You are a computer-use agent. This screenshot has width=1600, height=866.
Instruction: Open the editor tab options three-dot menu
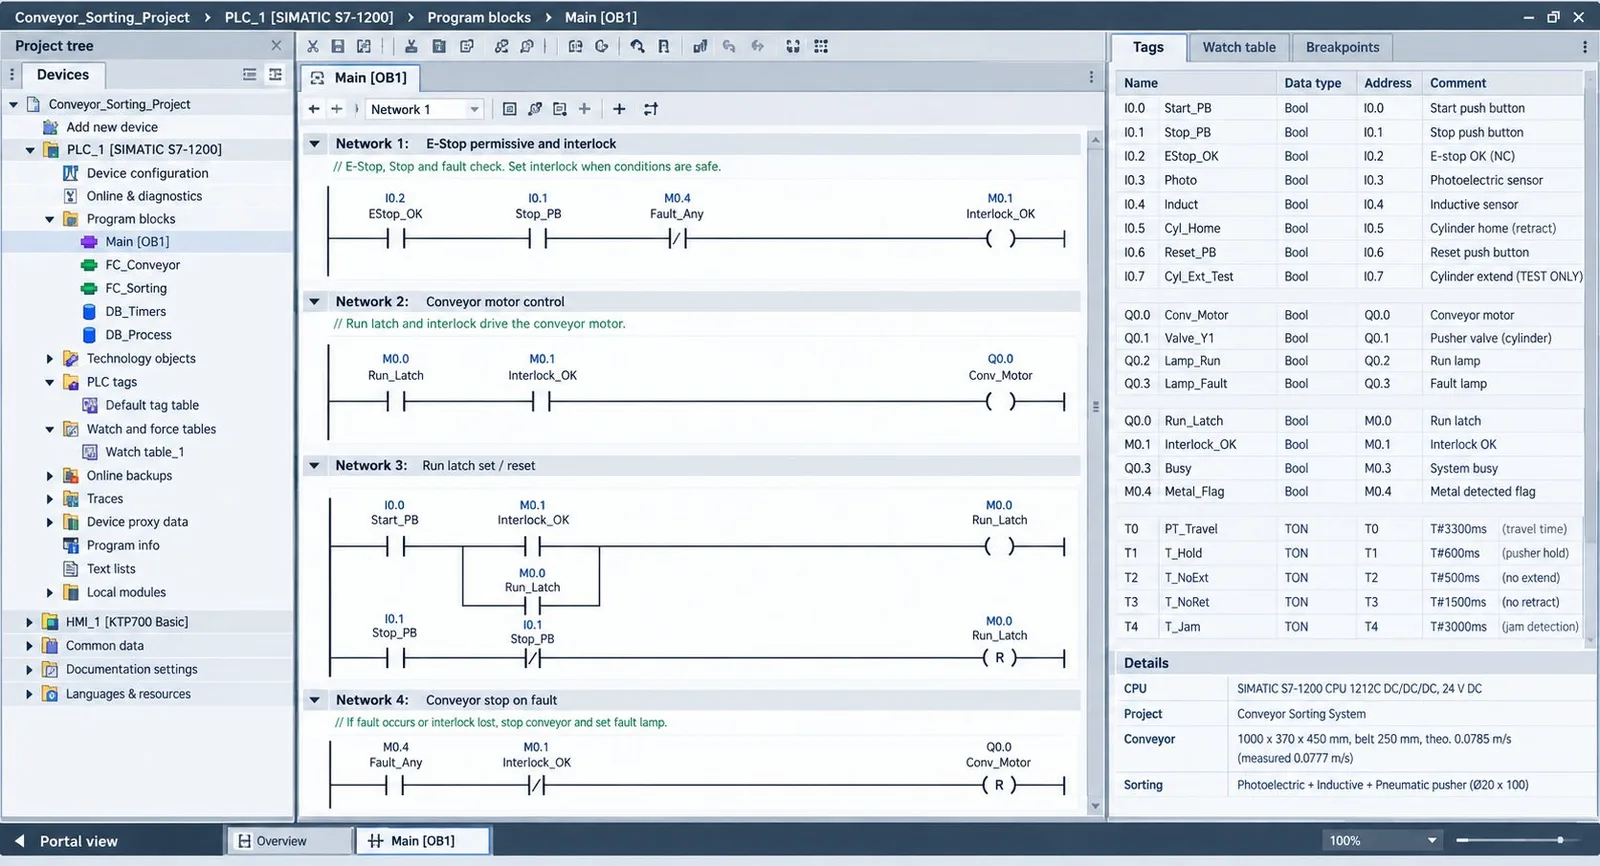1091,77
